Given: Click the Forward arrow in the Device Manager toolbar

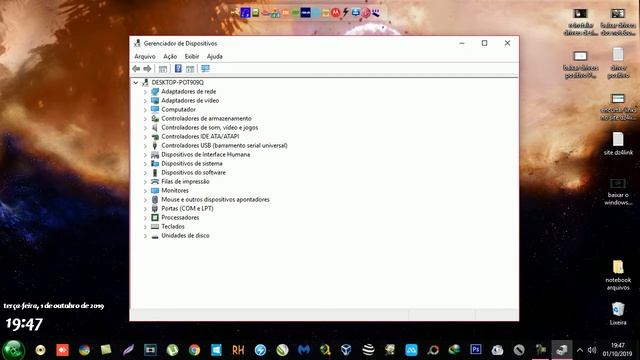Looking at the screenshot, I should [x=147, y=69].
